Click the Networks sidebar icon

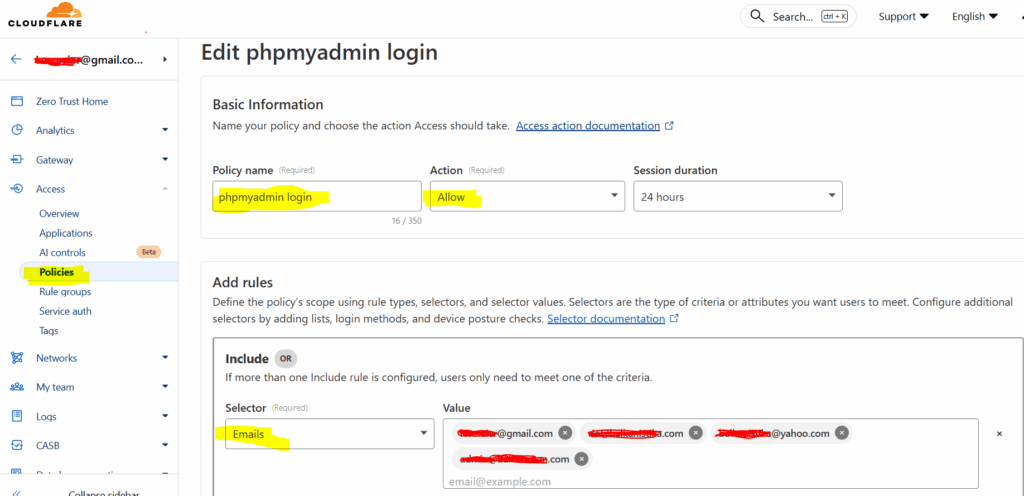17,358
